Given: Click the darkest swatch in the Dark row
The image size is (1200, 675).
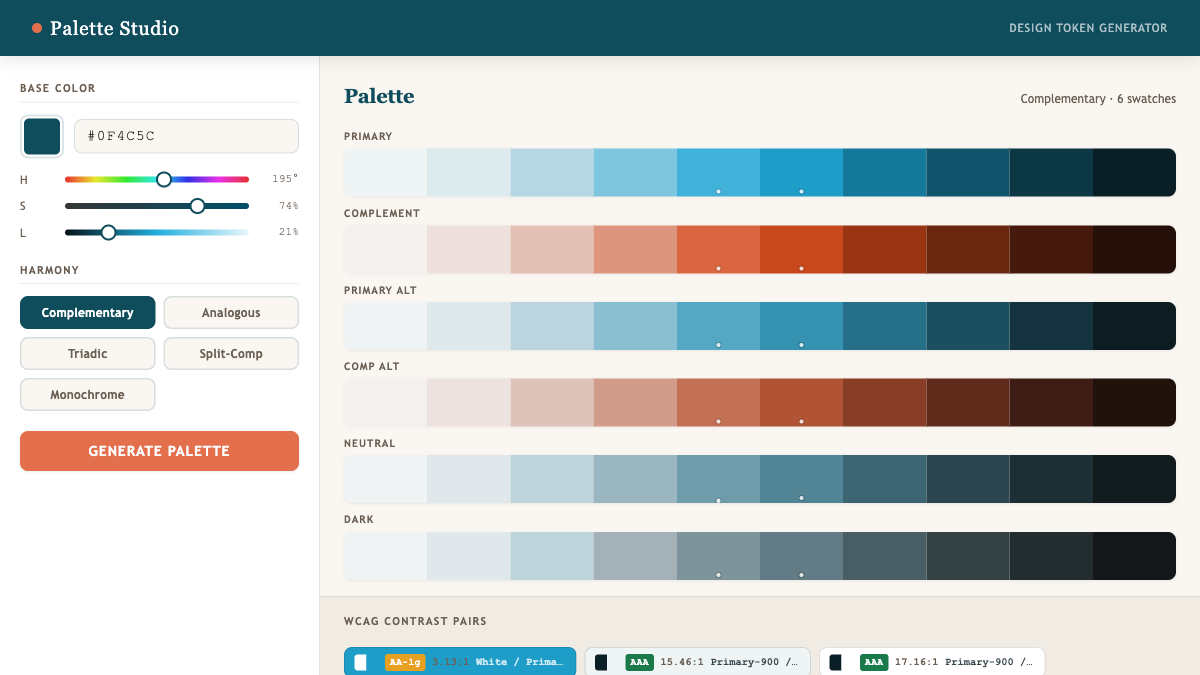Looking at the screenshot, I should click(1134, 556).
